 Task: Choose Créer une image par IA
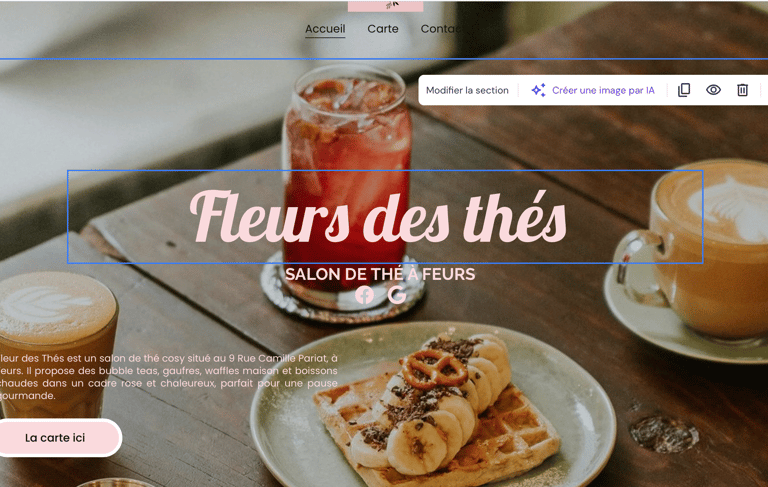(x=603, y=90)
